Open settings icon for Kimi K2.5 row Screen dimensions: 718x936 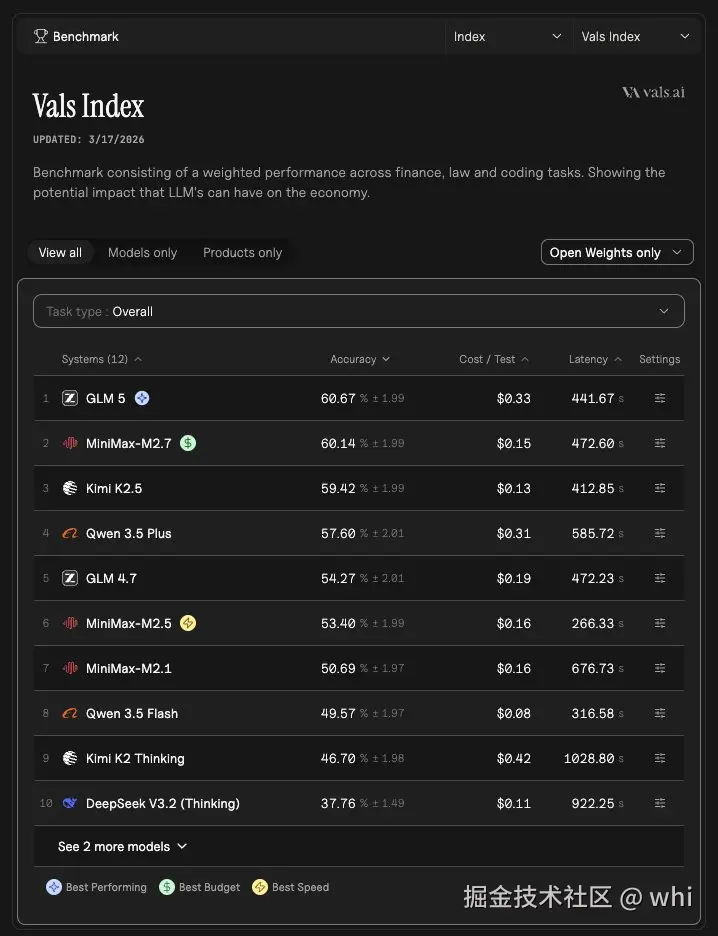pyautogui.click(x=660, y=488)
